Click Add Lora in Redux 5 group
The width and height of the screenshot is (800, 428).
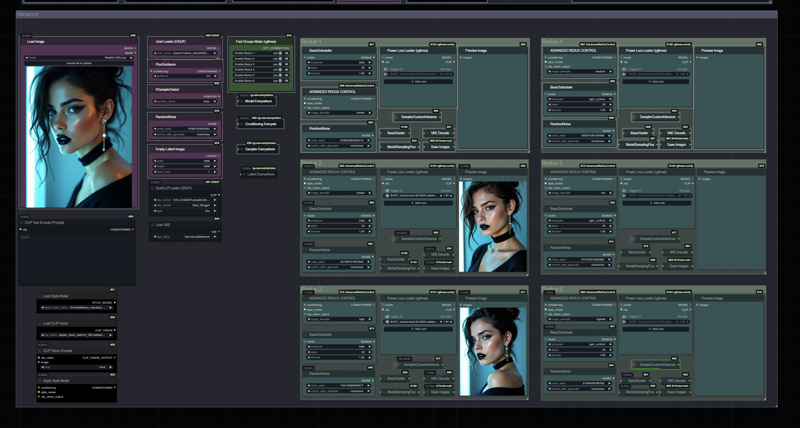click(x=657, y=203)
